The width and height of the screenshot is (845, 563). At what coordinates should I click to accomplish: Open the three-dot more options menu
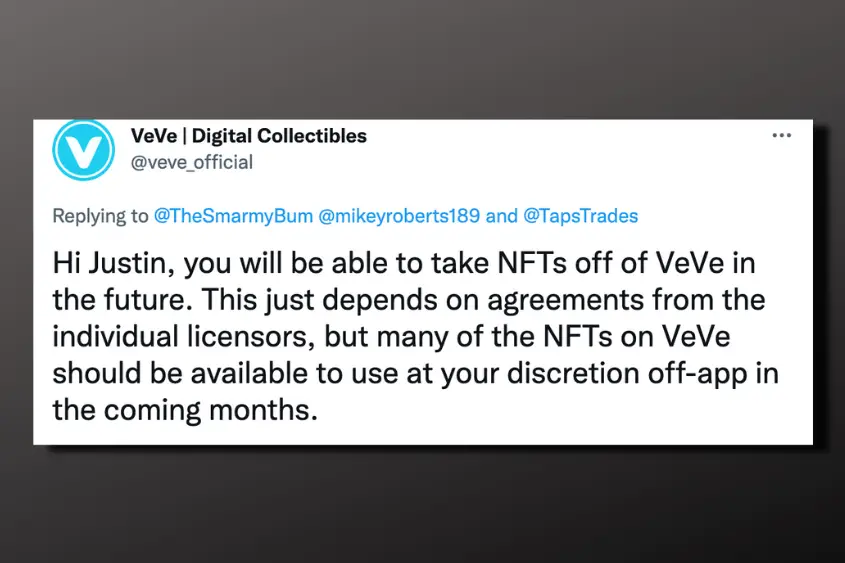point(781,135)
